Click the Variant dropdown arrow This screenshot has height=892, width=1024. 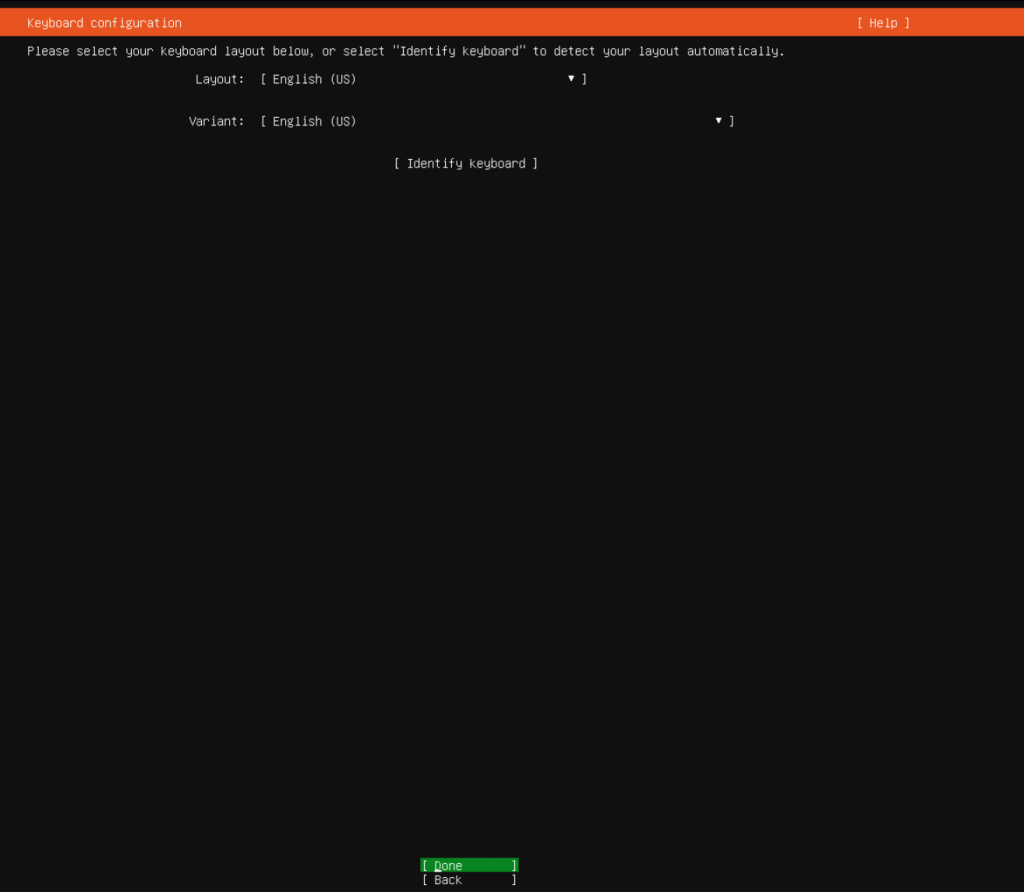click(718, 121)
